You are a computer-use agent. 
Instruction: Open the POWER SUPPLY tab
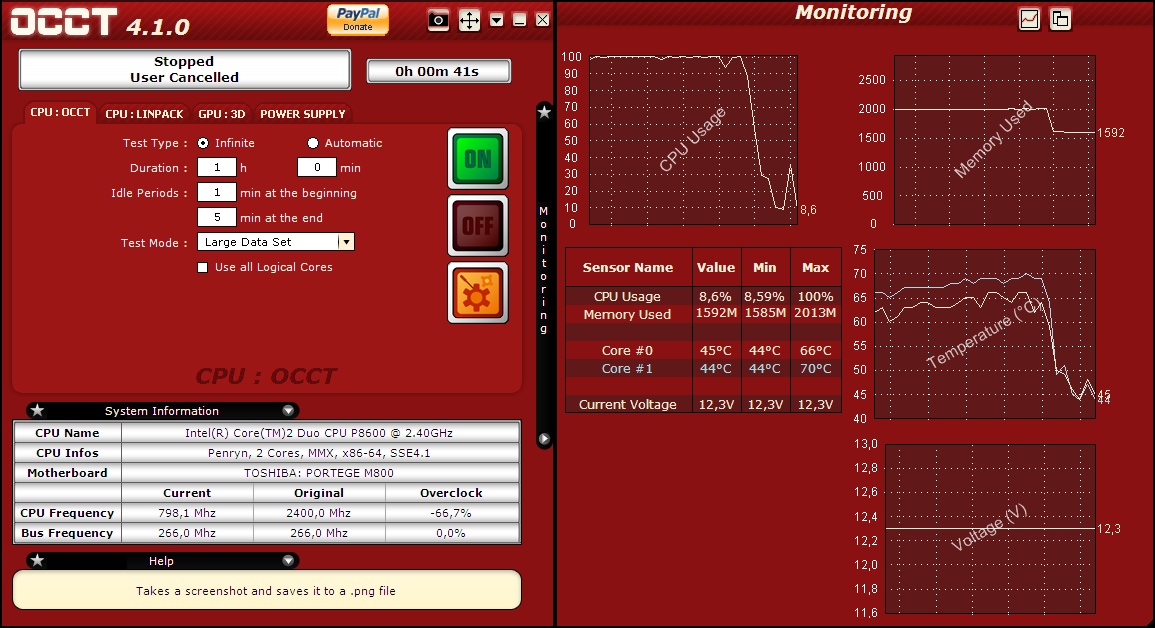point(303,114)
